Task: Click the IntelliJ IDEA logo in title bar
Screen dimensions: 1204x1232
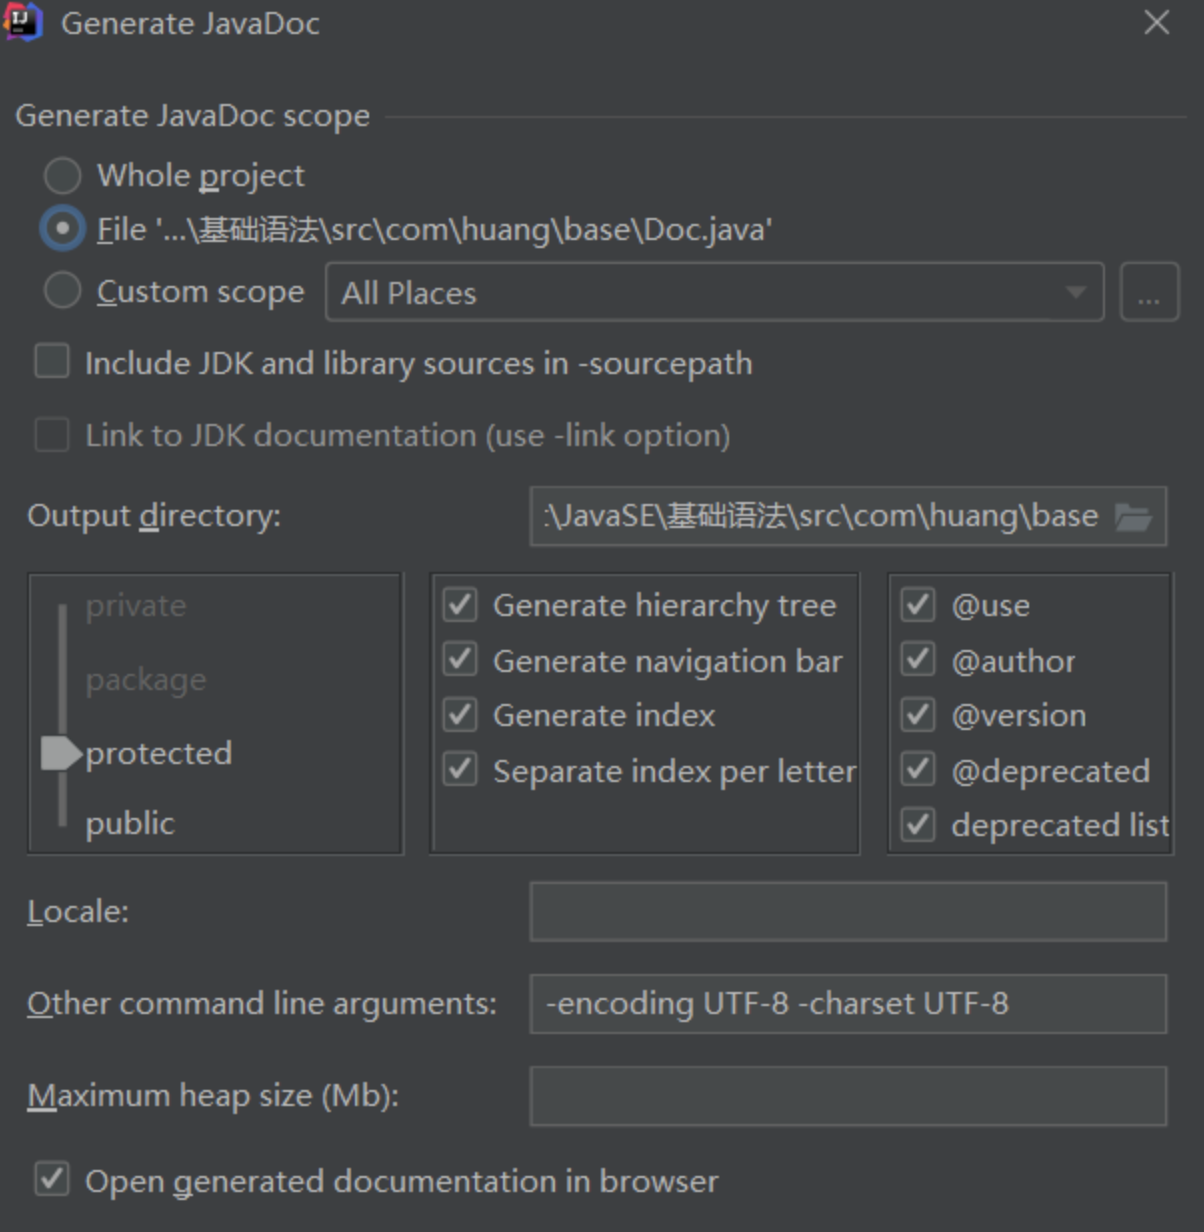Action: pos(23,22)
